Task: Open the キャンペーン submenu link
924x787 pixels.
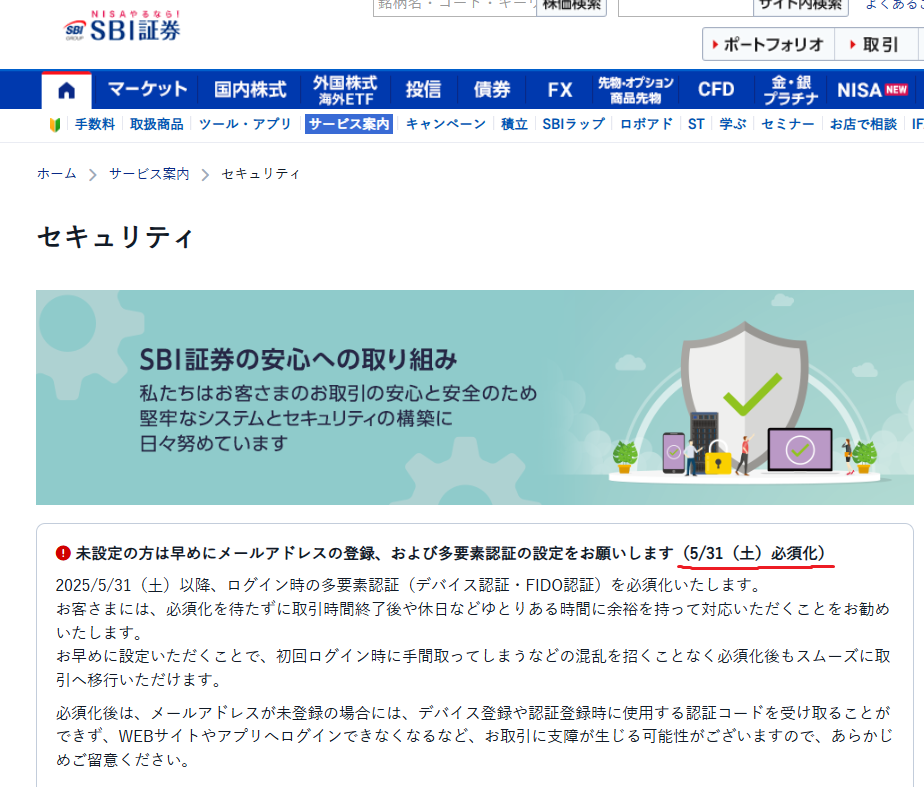Action: [446, 124]
